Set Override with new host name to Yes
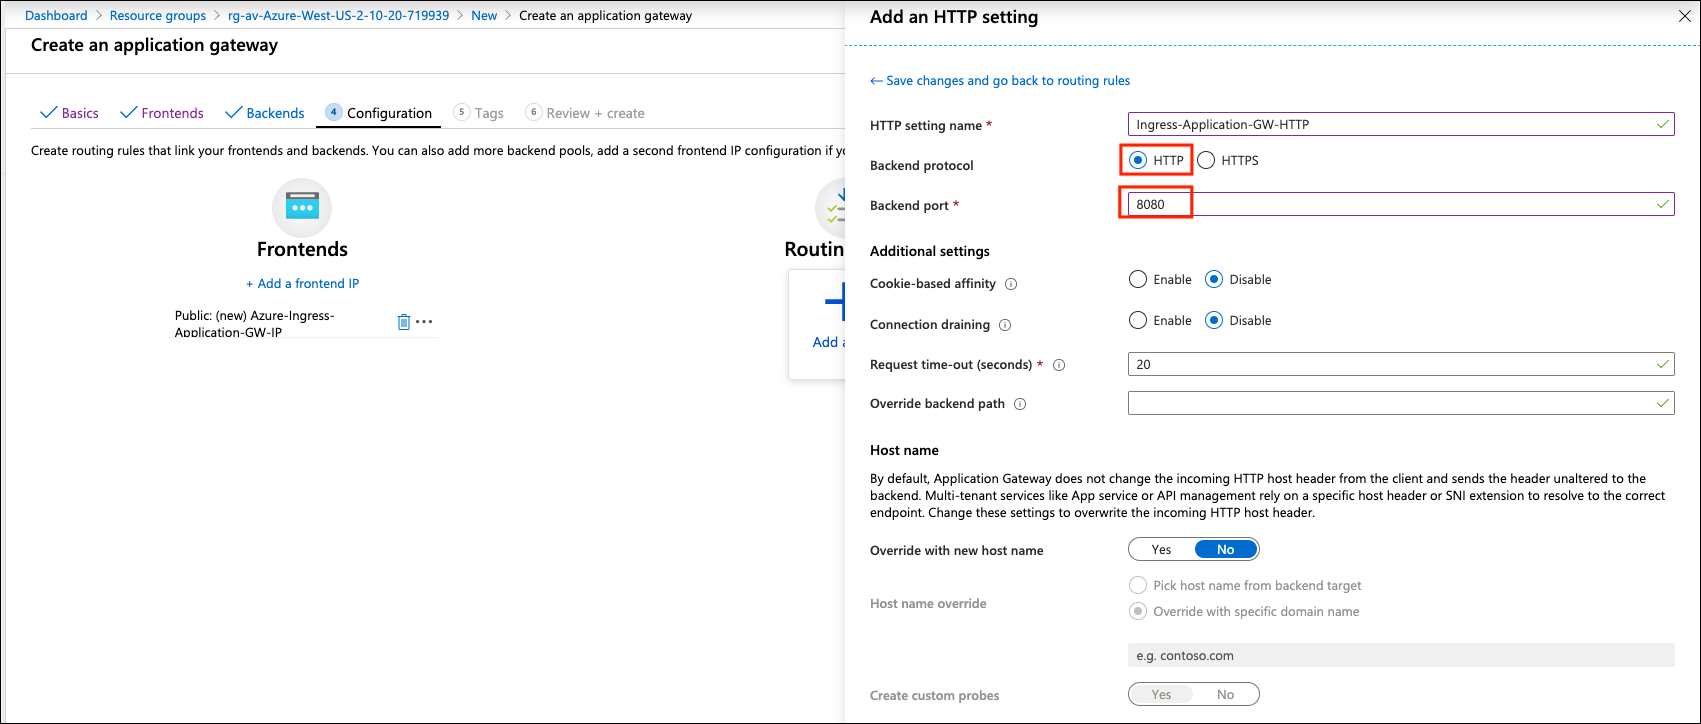The width and height of the screenshot is (1701, 724). click(x=1161, y=550)
